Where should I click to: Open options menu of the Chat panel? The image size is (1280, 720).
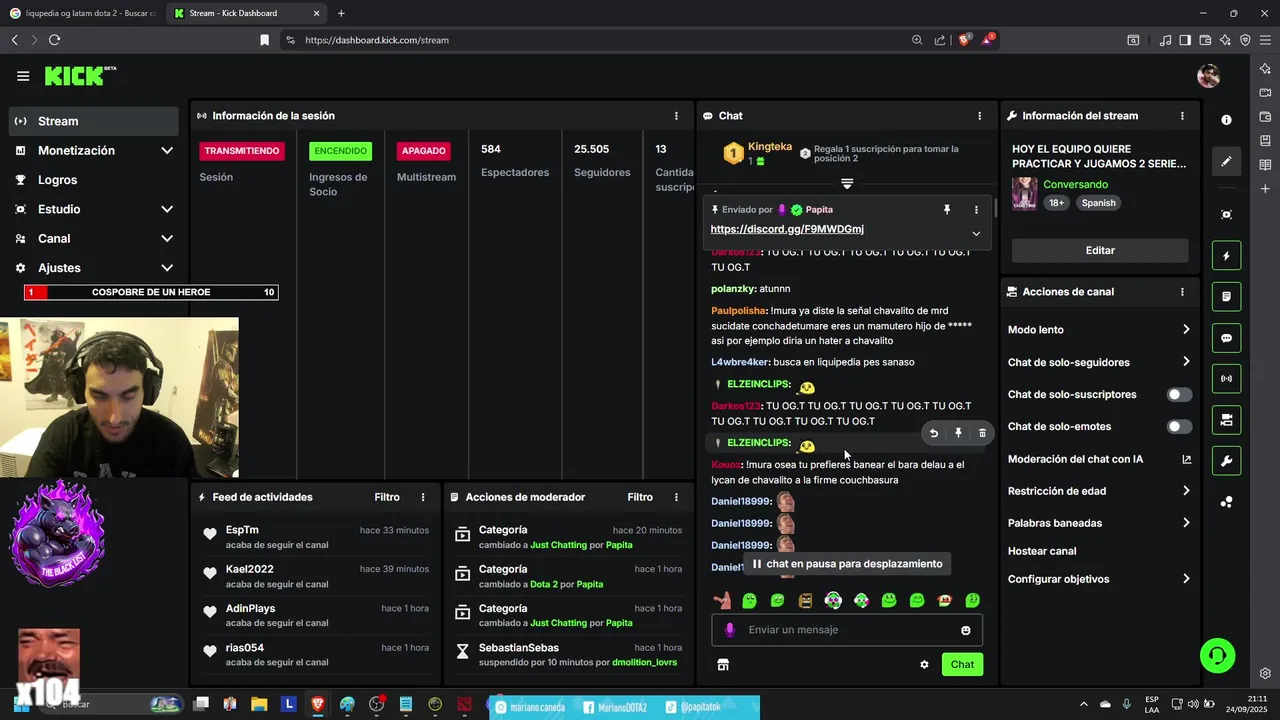point(980,116)
